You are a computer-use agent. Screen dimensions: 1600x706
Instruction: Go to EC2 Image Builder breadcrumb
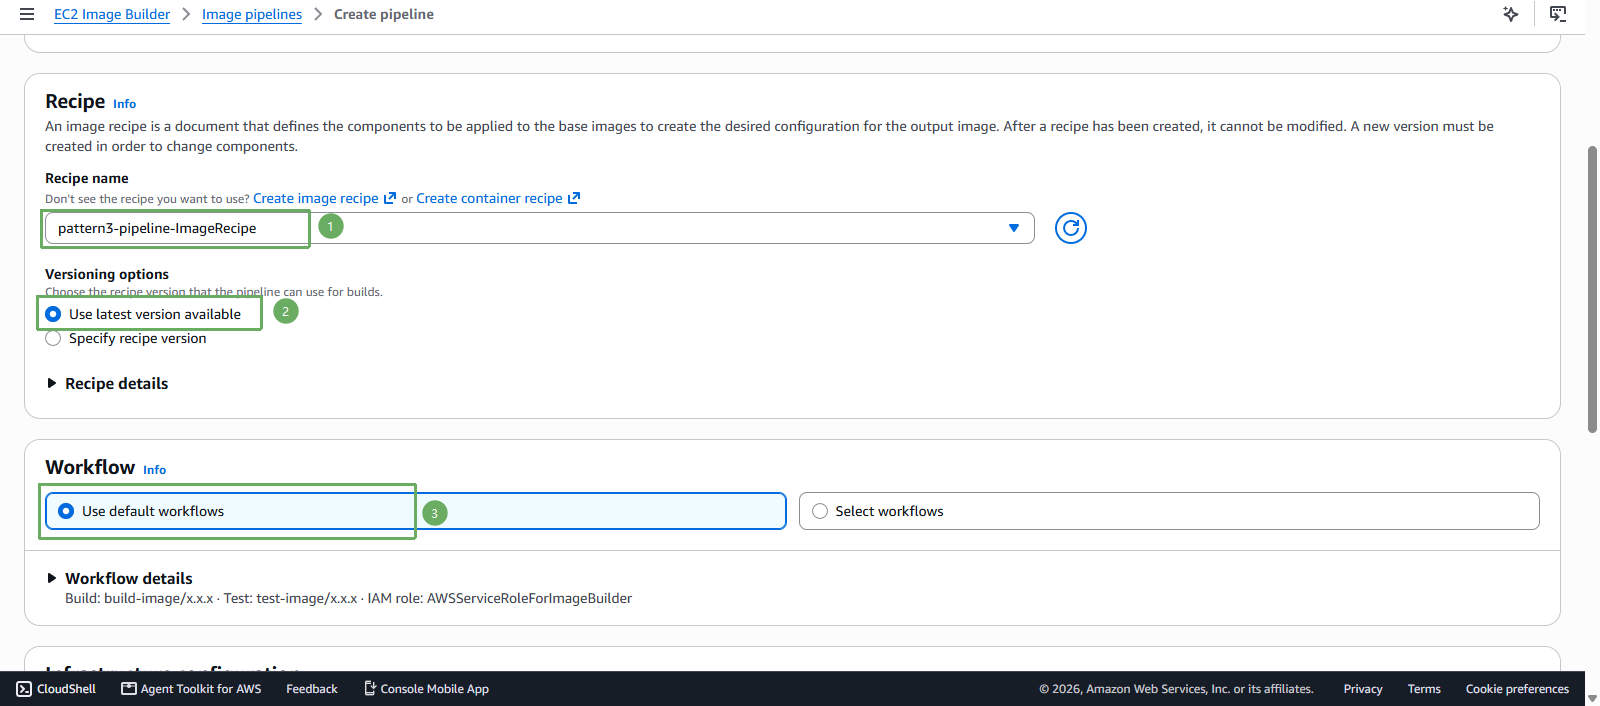[x=112, y=14]
